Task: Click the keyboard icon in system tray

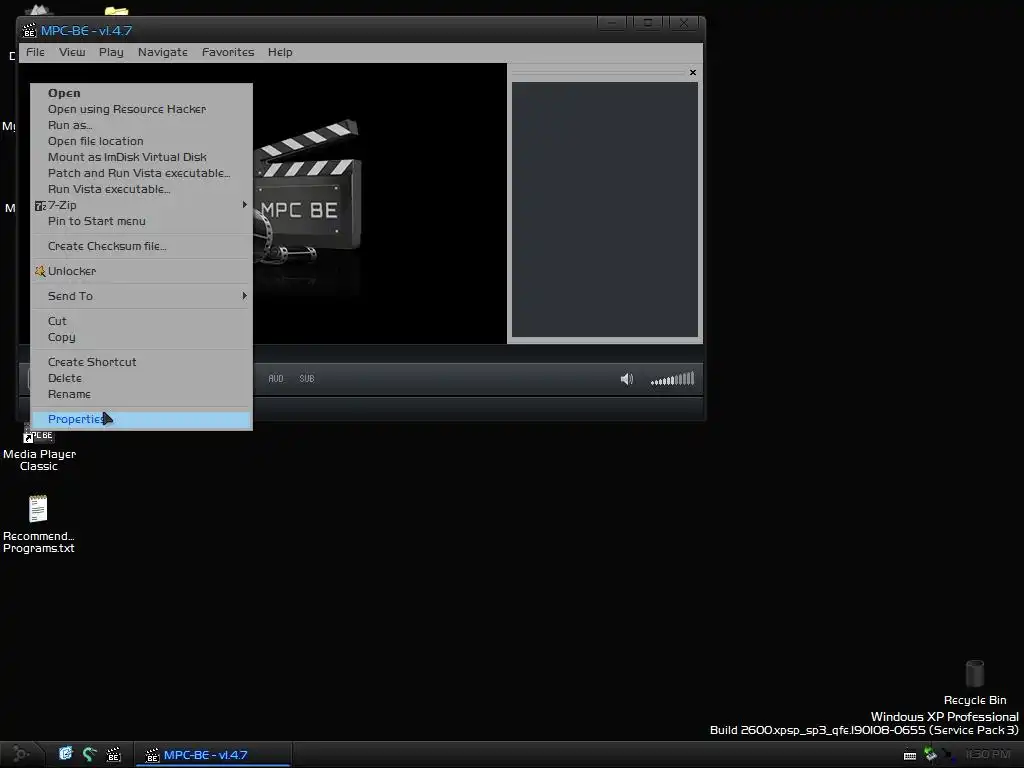Action: [x=910, y=756]
